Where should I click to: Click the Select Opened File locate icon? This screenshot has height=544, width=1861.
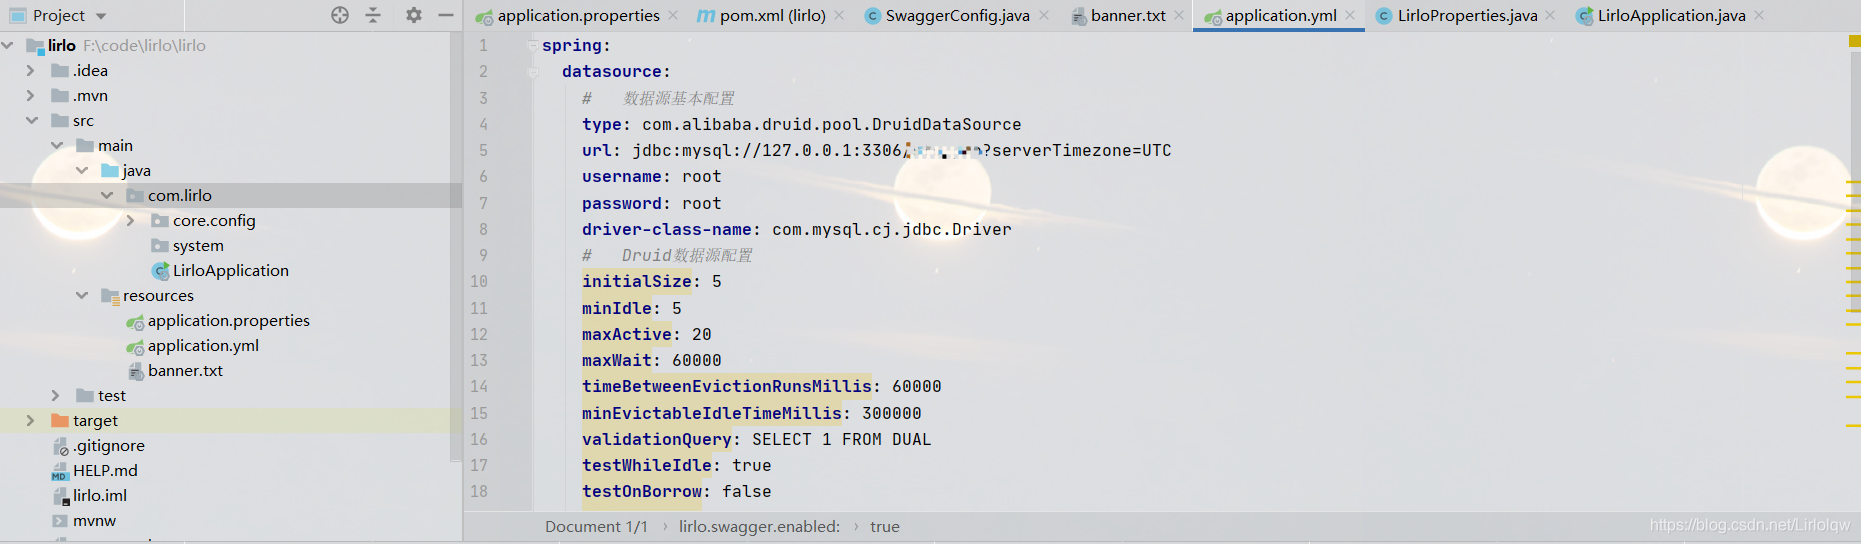click(x=340, y=15)
